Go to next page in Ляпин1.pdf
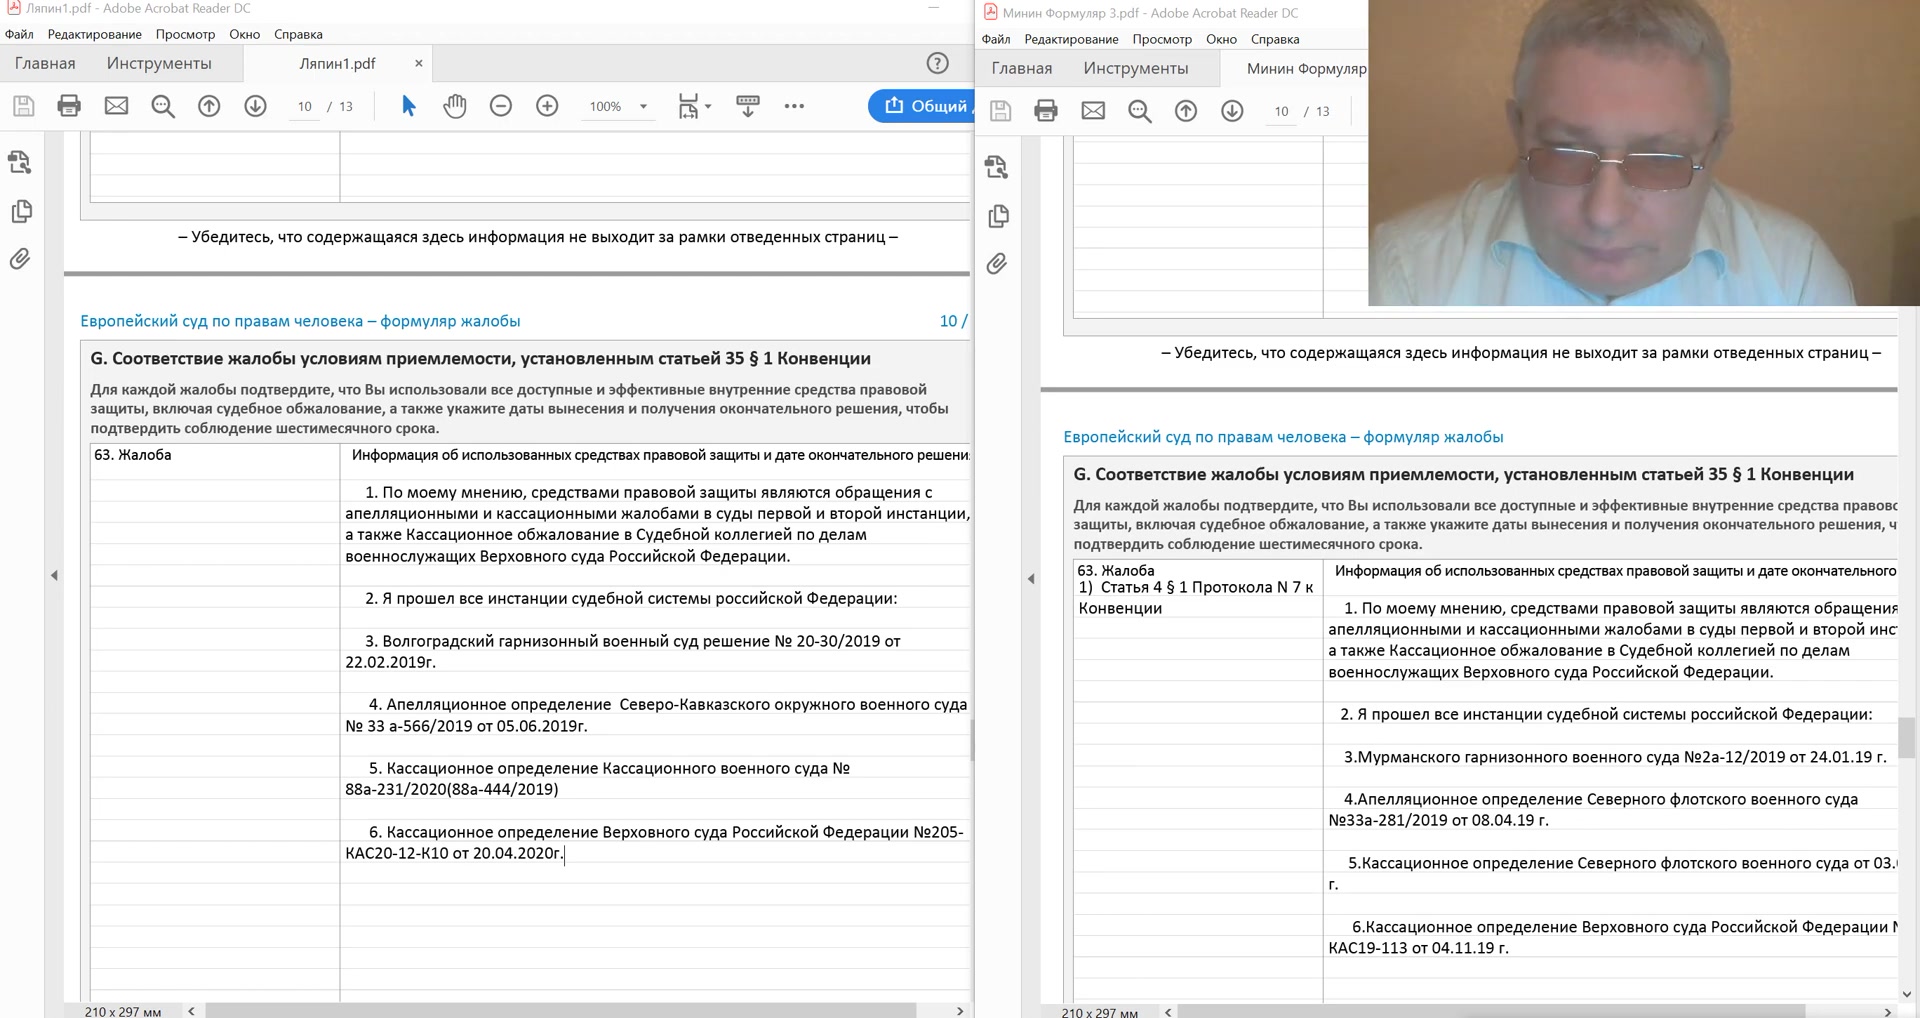The width and height of the screenshot is (1920, 1018). point(255,106)
